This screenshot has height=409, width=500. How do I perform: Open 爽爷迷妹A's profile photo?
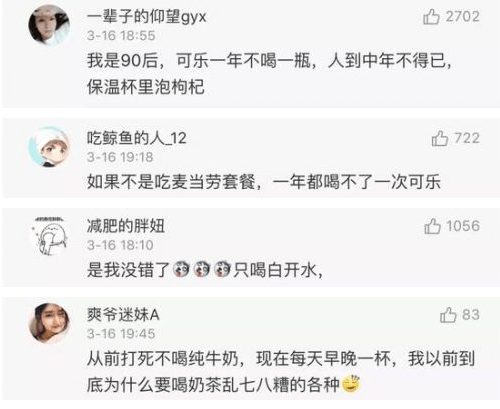[49, 323]
